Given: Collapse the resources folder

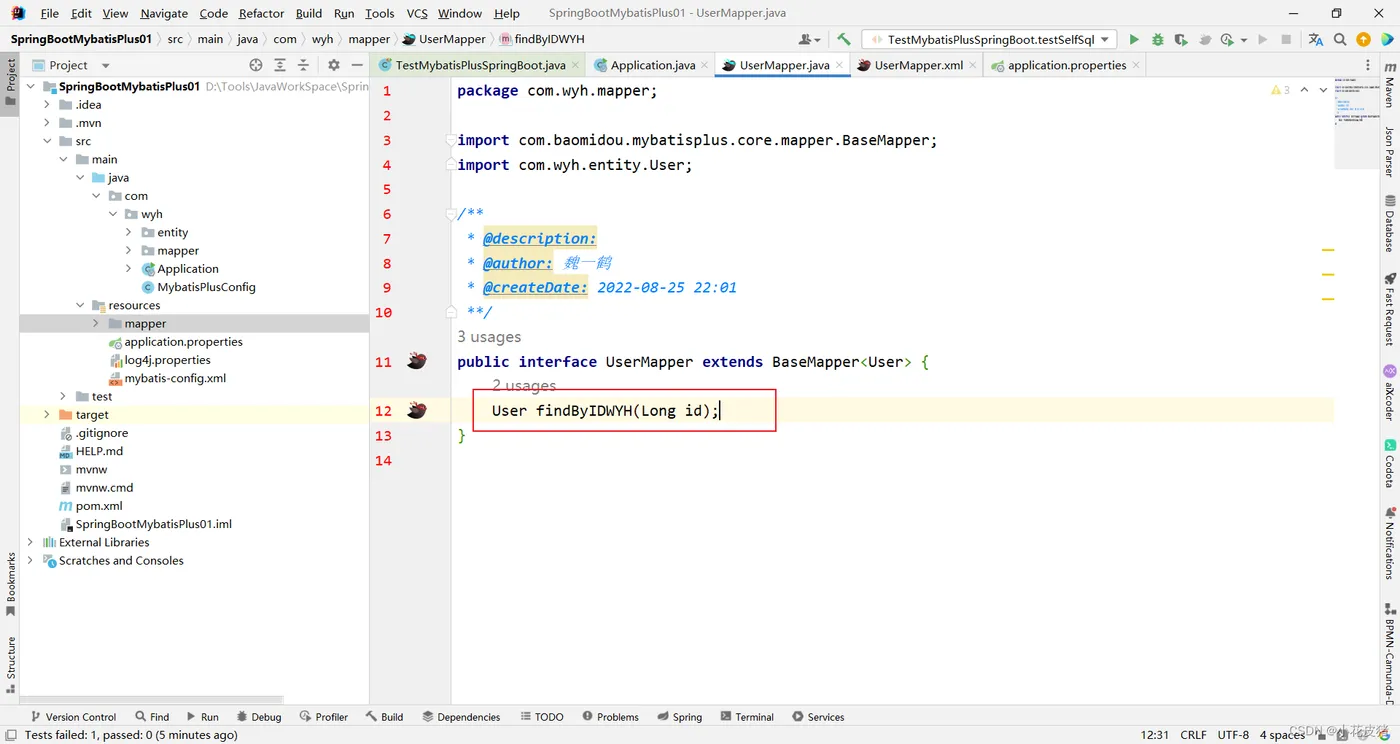Looking at the screenshot, I should (x=80, y=305).
